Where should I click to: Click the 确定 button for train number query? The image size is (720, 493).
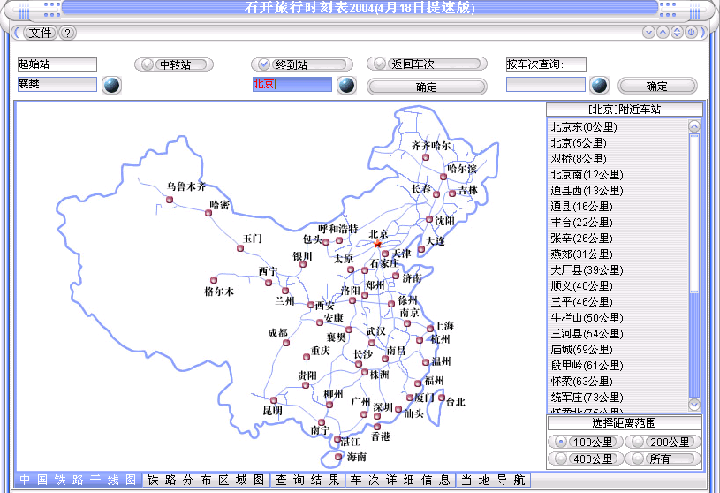[657, 86]
